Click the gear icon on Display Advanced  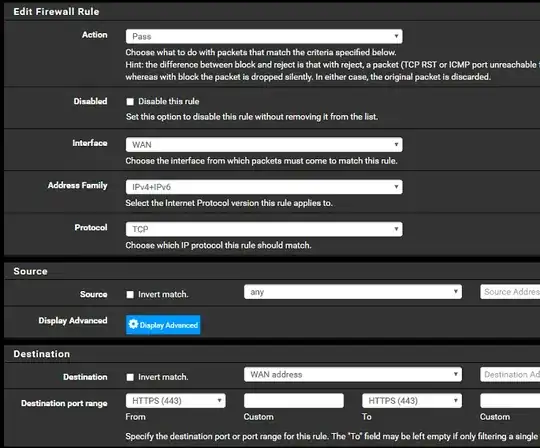133,324
